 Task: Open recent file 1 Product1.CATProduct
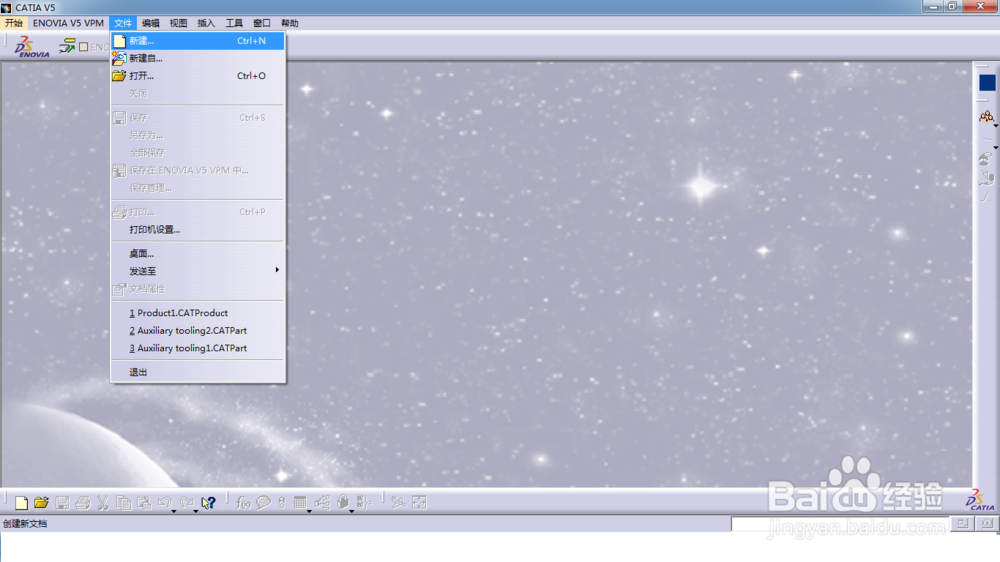click(198, 313)
